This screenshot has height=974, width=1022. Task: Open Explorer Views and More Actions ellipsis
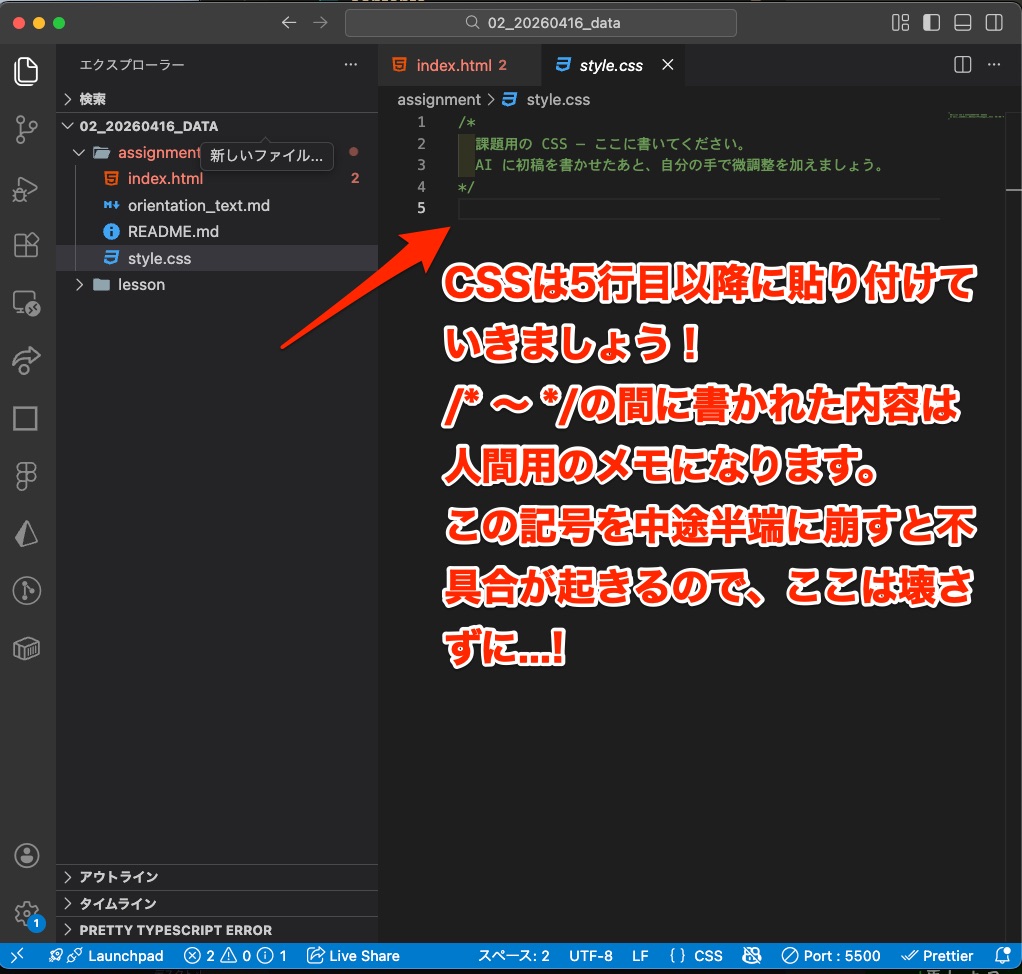click(351, 65)
